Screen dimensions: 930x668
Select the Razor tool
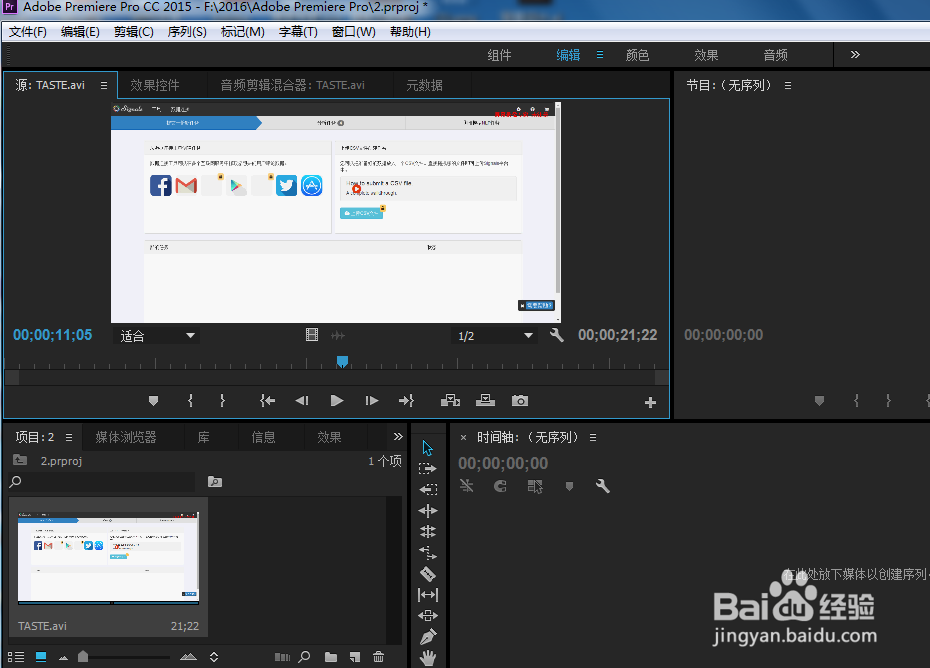428,574
